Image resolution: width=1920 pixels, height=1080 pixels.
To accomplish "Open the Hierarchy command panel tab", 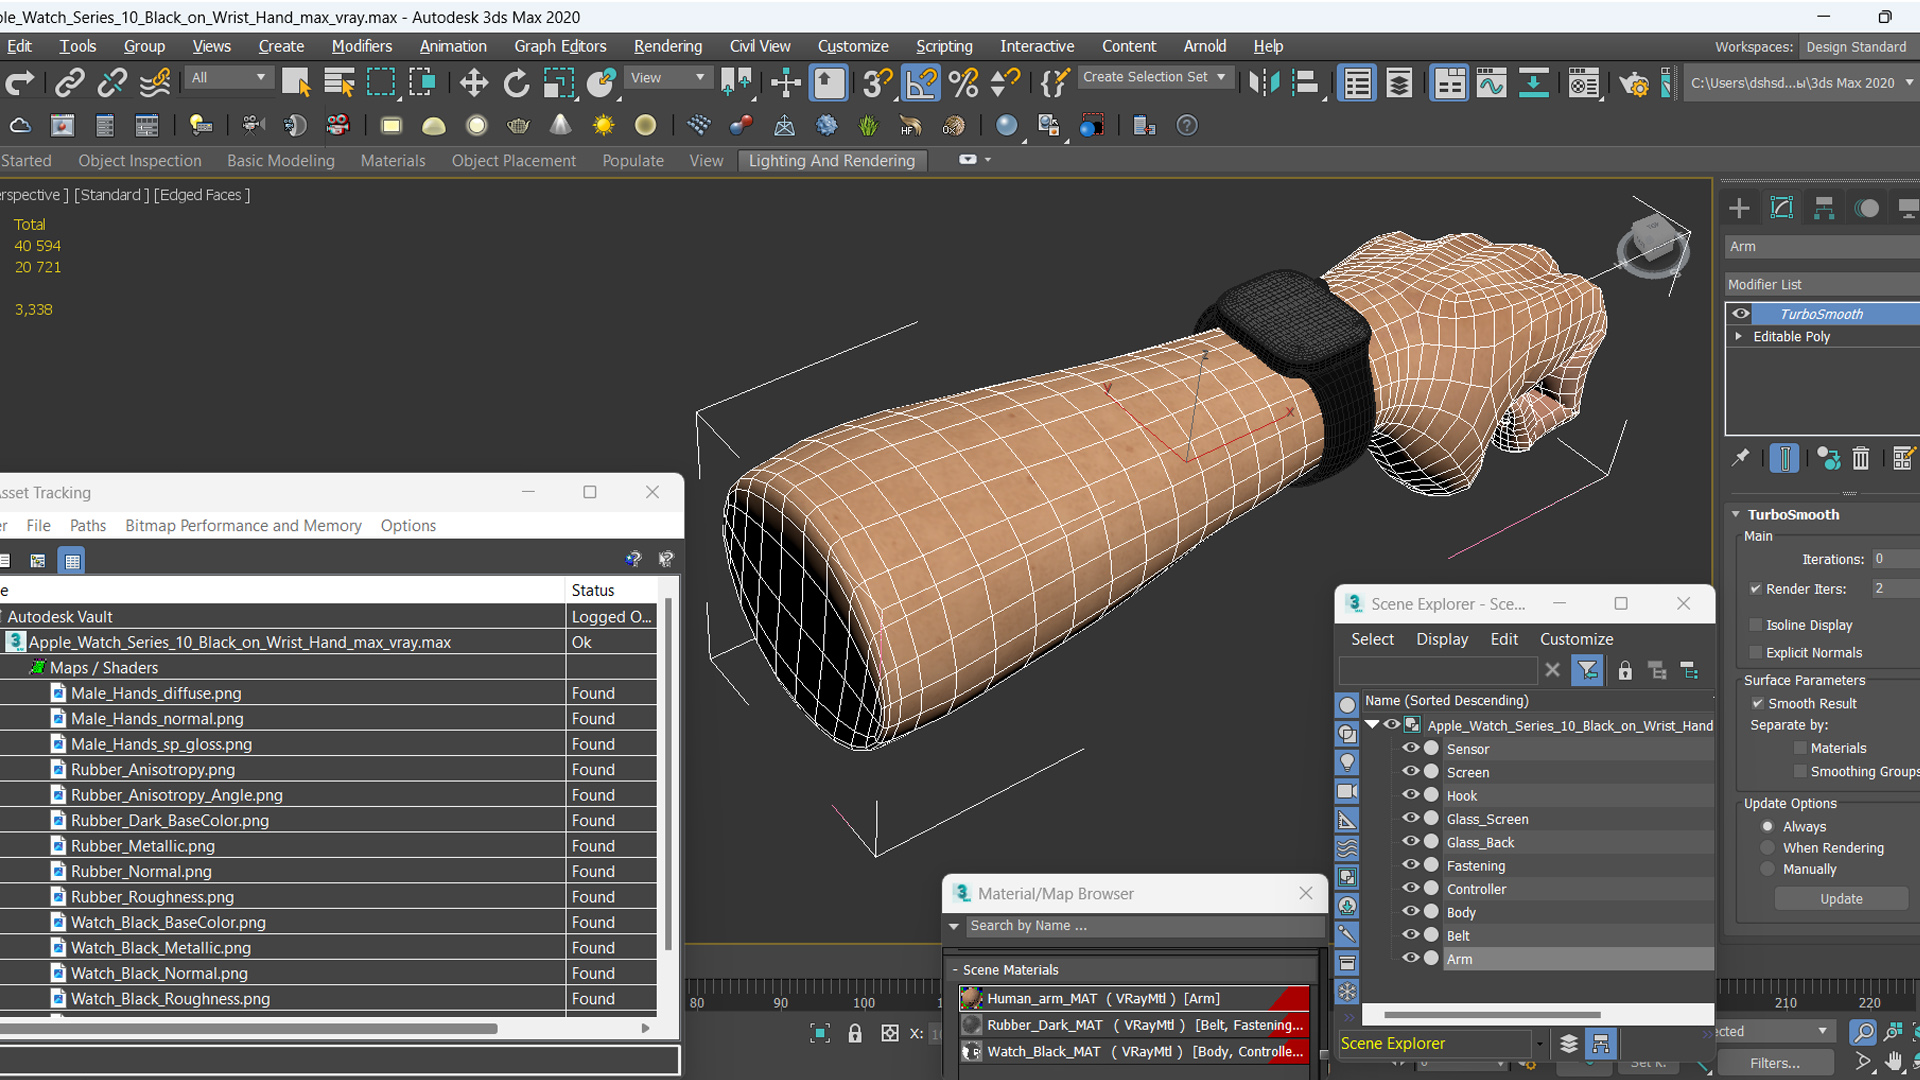I will (1824, 208).
